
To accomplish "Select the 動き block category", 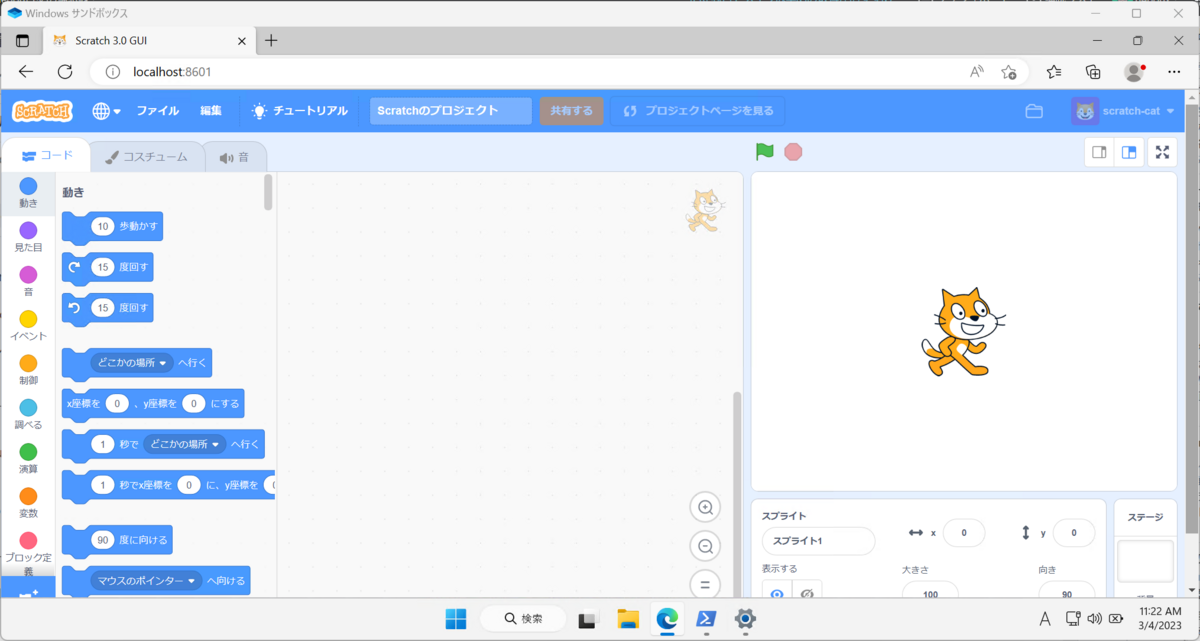I will (28, 193).
